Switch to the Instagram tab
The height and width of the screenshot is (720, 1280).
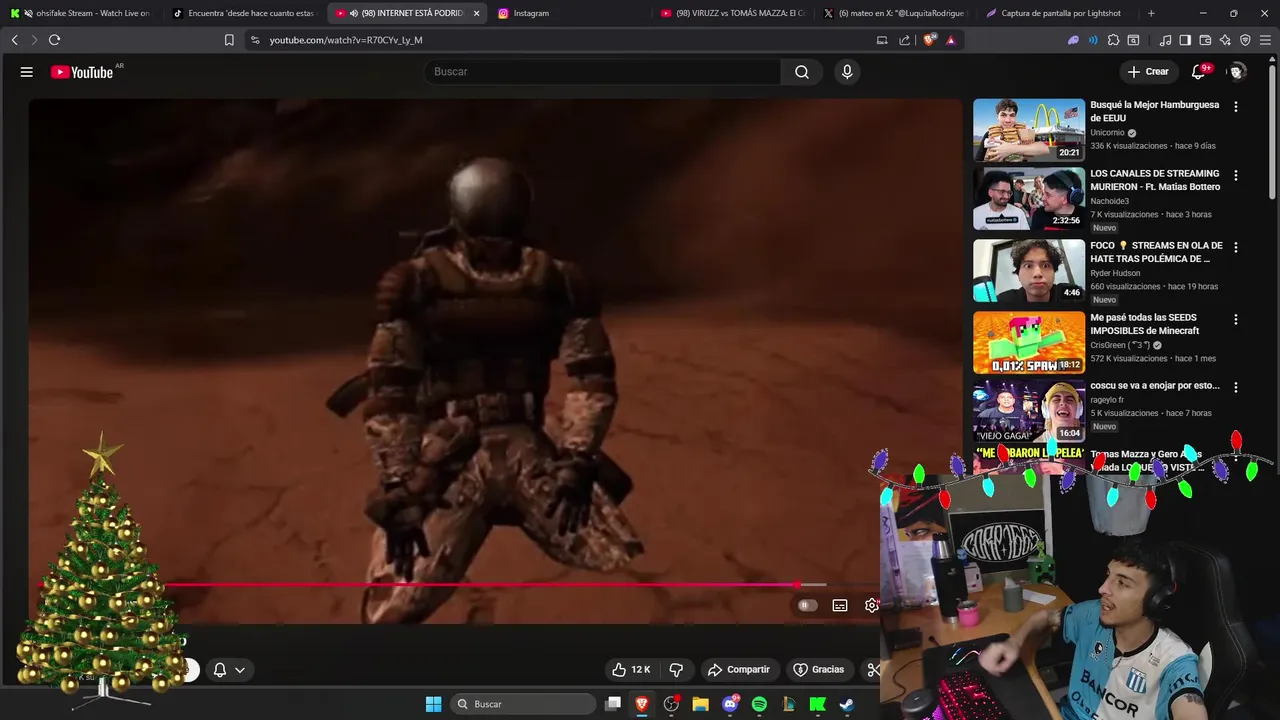click(571, 13)
